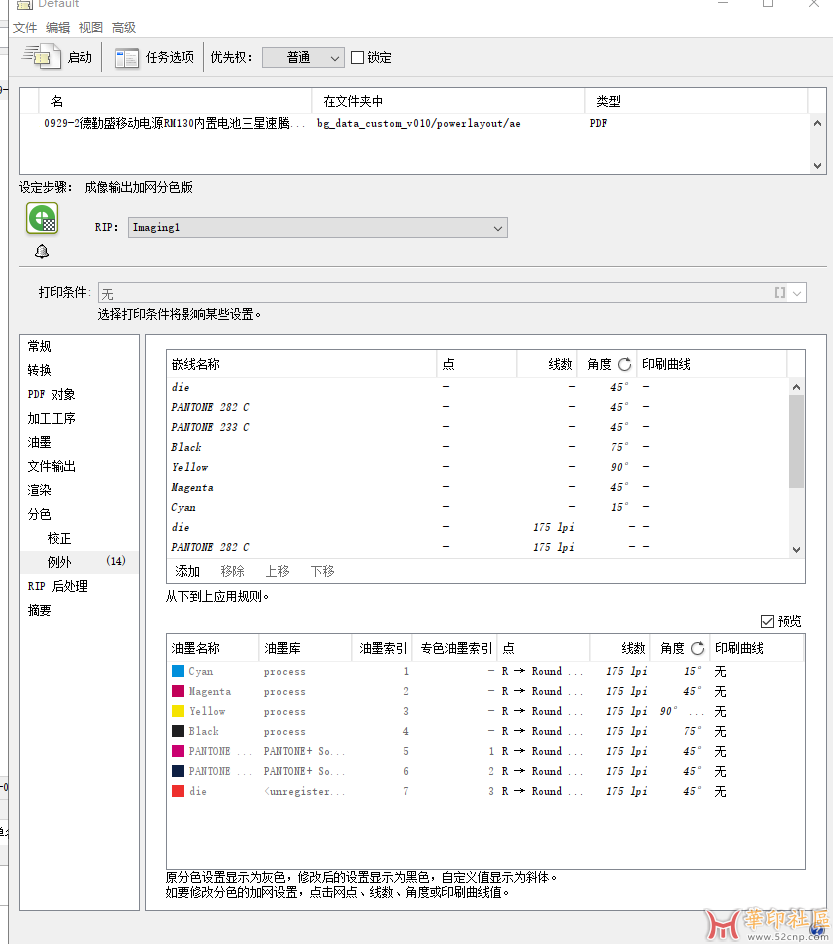
Task: Click Magenta ink 无 print curve value
Action: (720, 691)
